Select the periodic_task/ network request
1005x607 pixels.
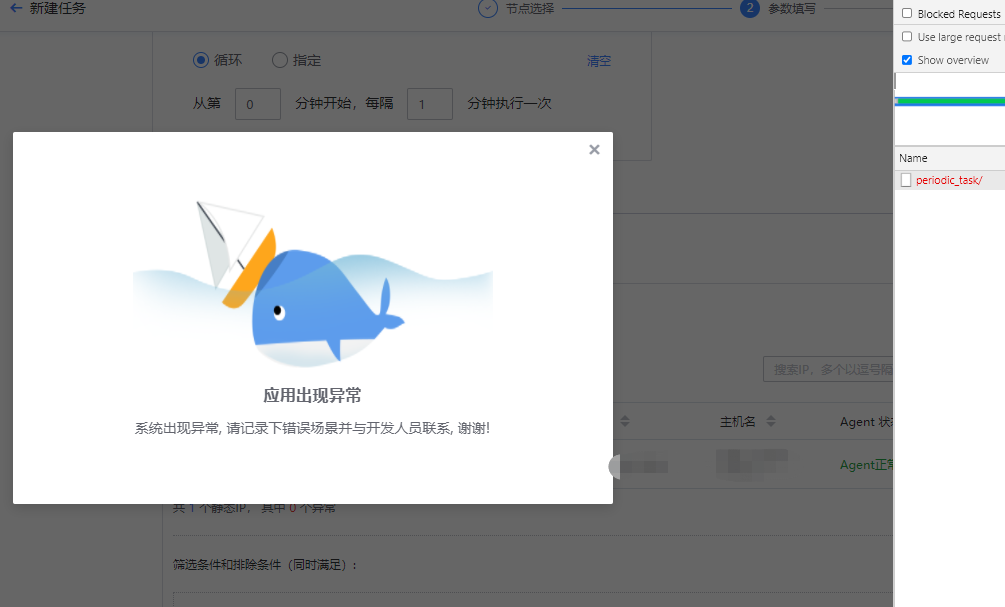[949, 180]
